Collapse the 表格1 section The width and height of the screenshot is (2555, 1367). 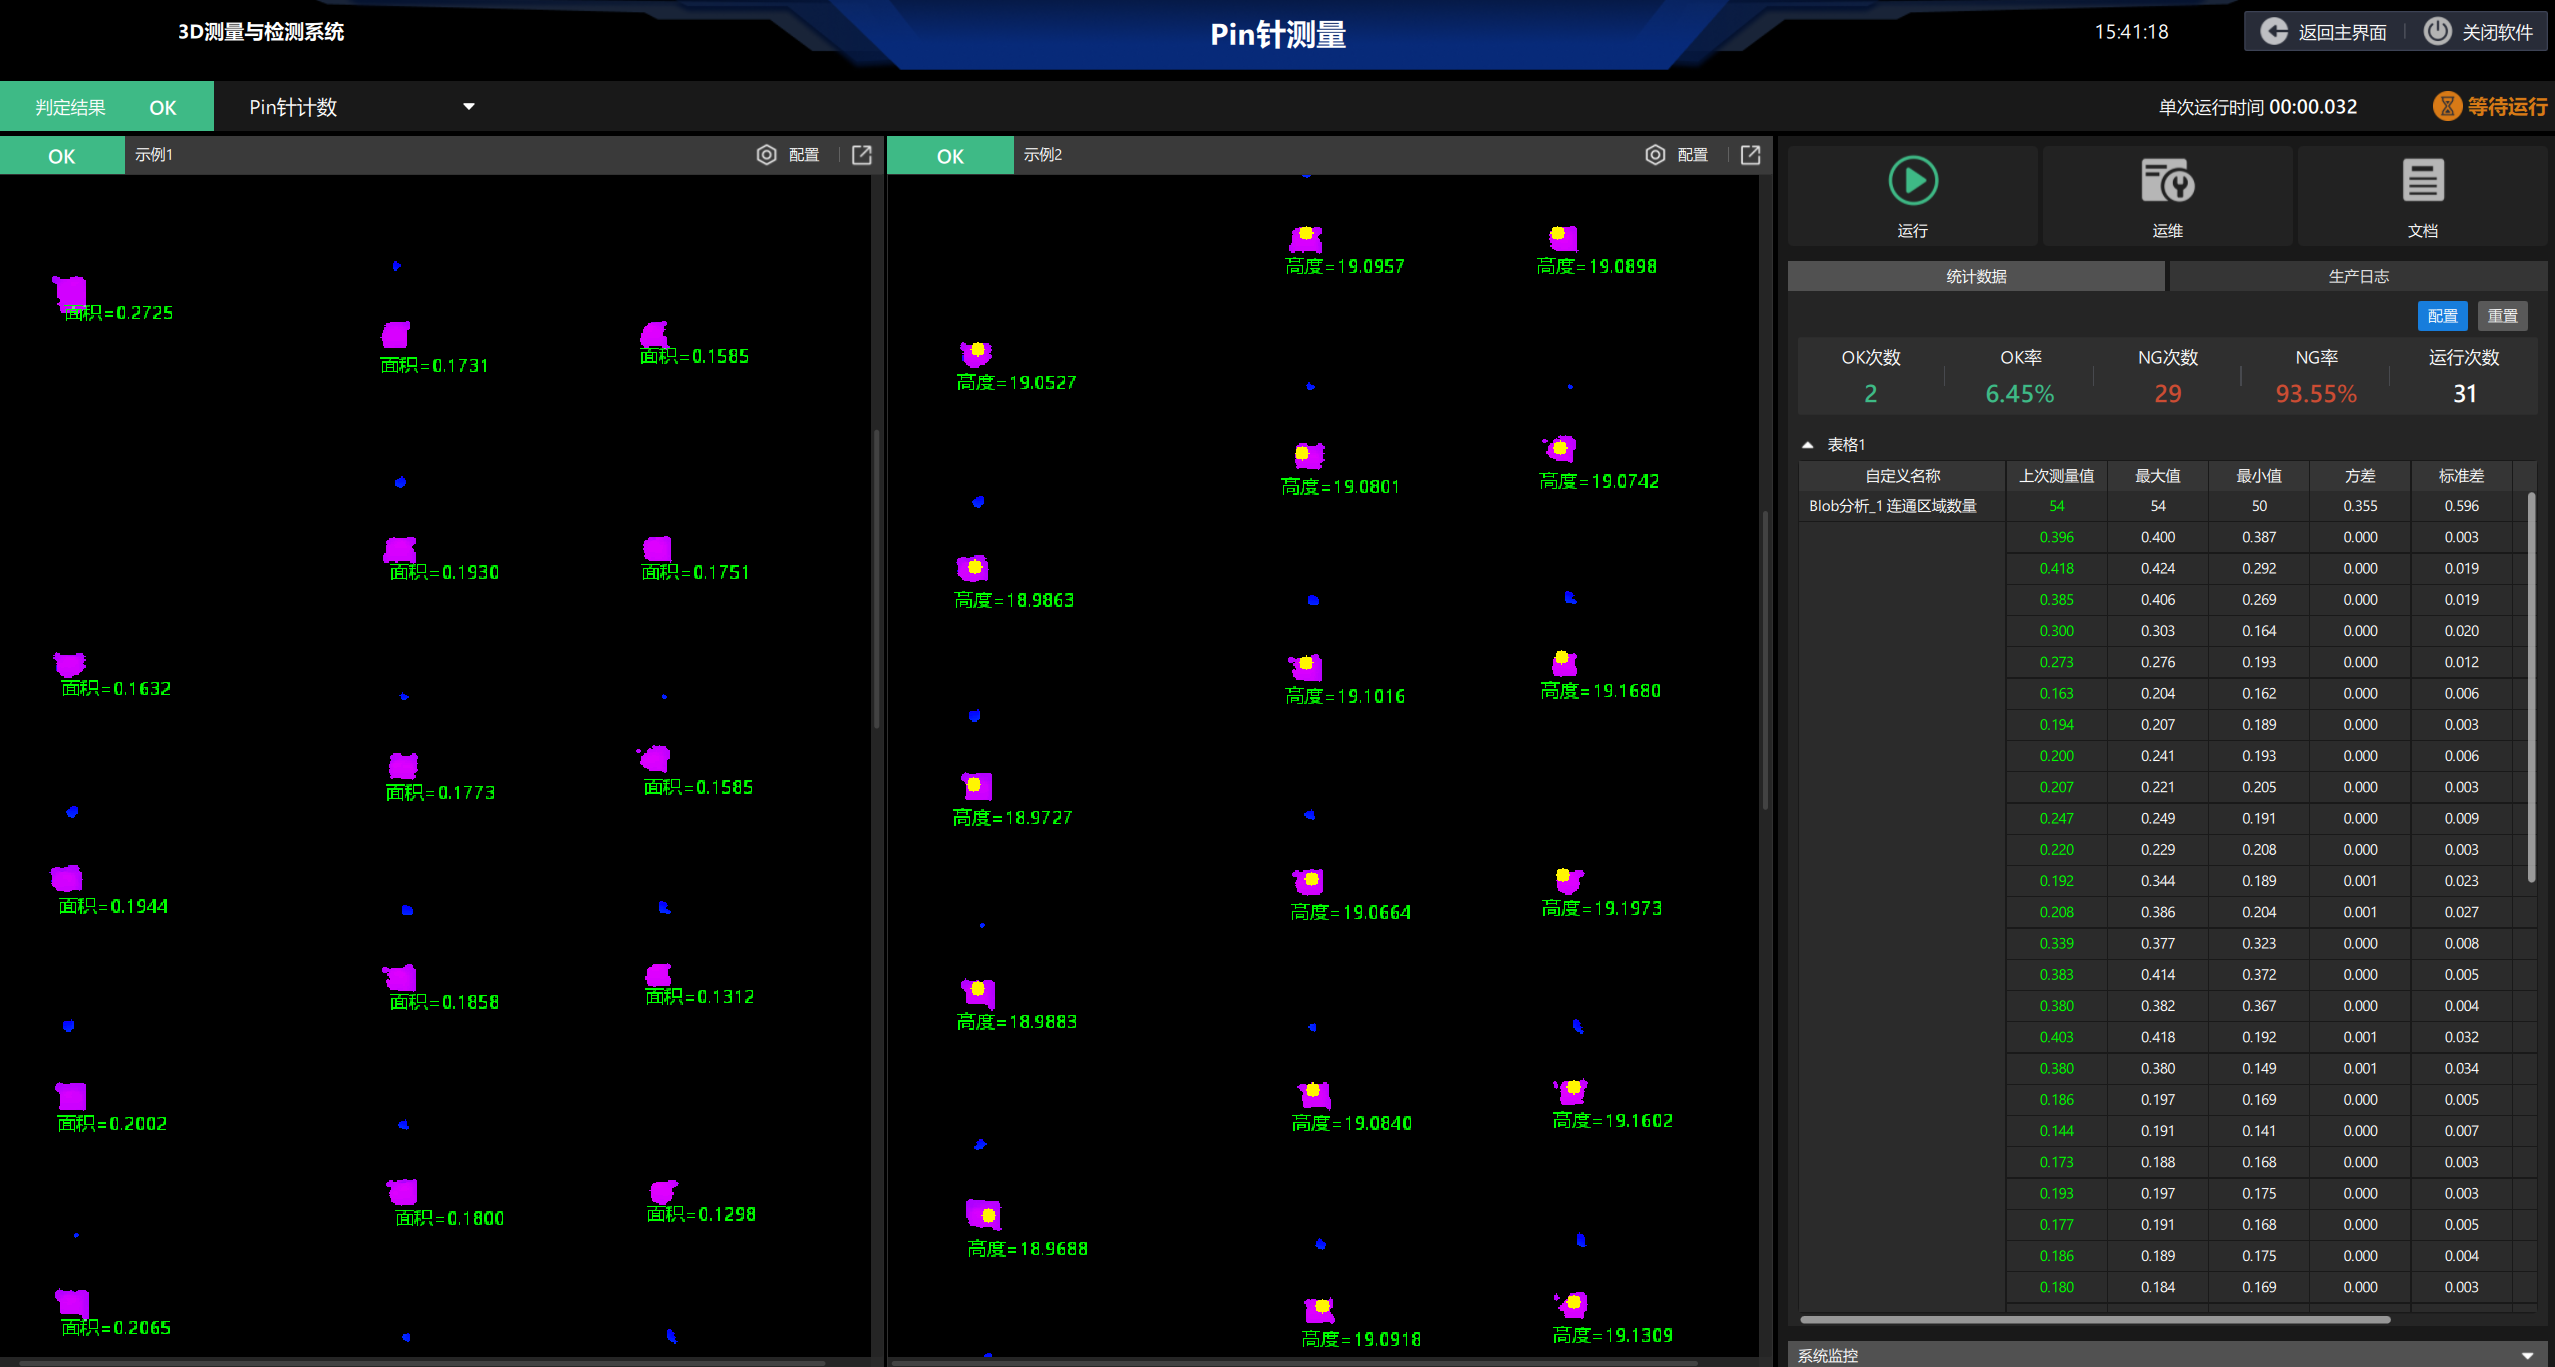point(1808,443)
